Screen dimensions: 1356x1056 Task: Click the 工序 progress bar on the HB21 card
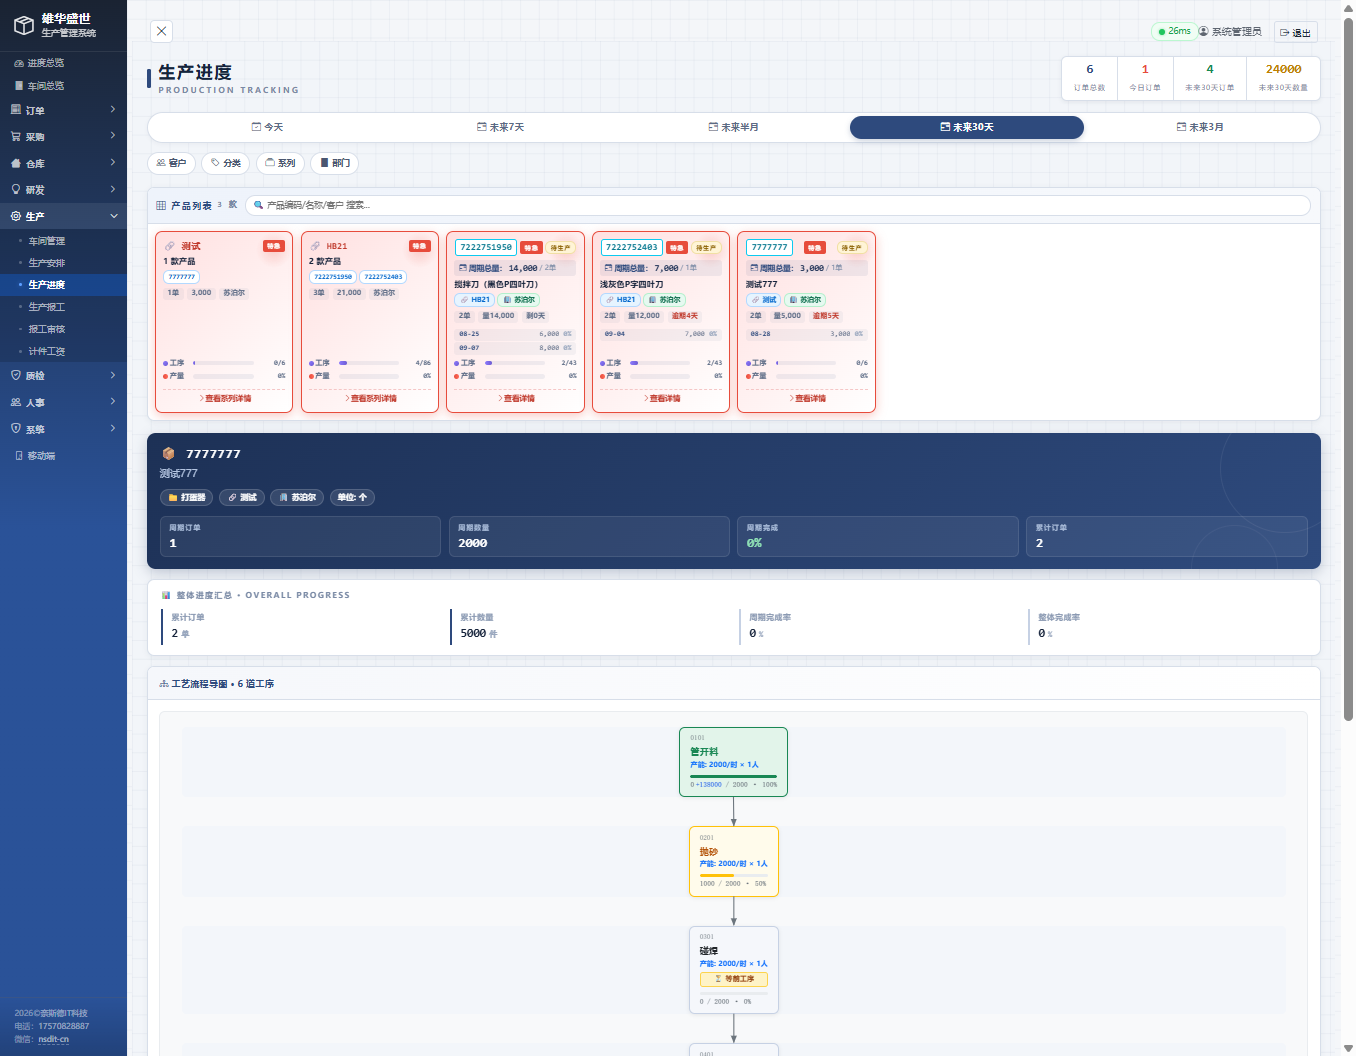[369, 363]
